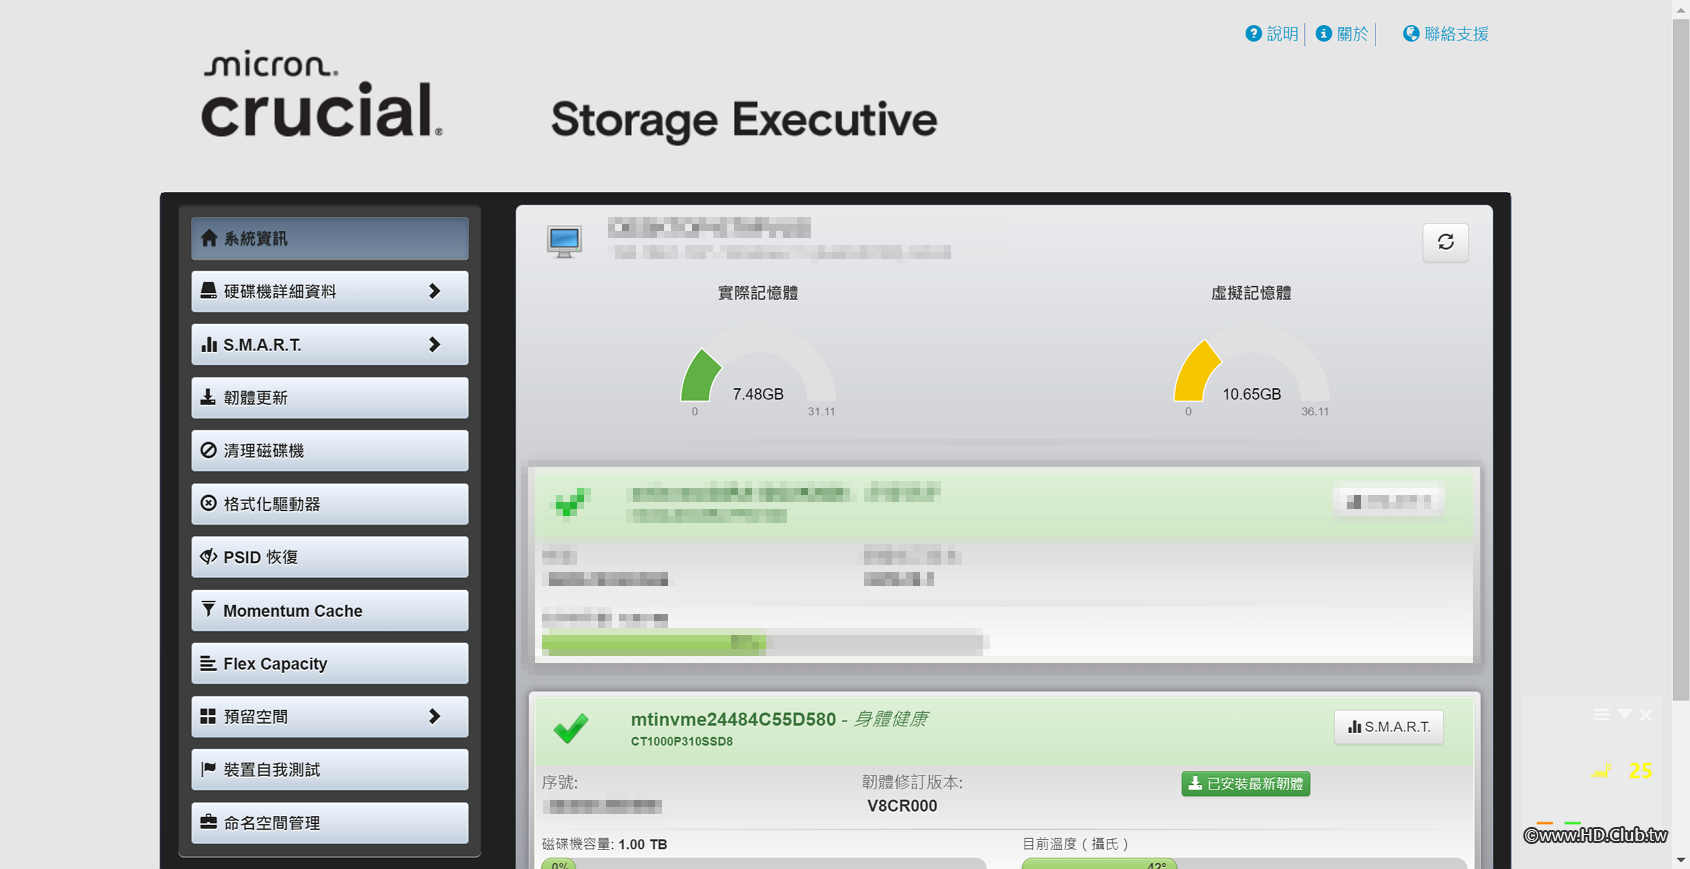Screen dimensions: 1690x869
Task: Click the refresh icon button
Action: (1445, 242)
